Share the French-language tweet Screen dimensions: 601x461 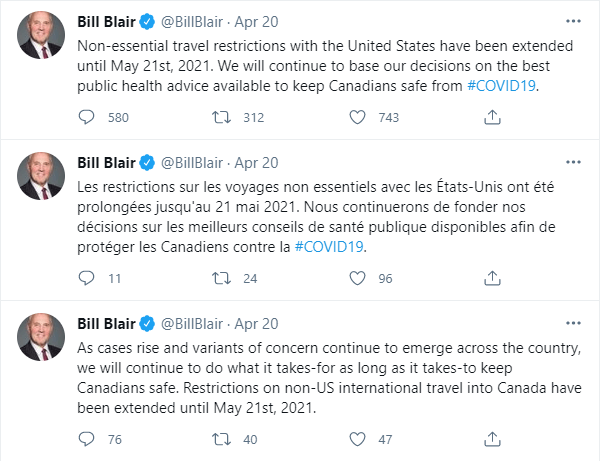[x=492, y=278]
